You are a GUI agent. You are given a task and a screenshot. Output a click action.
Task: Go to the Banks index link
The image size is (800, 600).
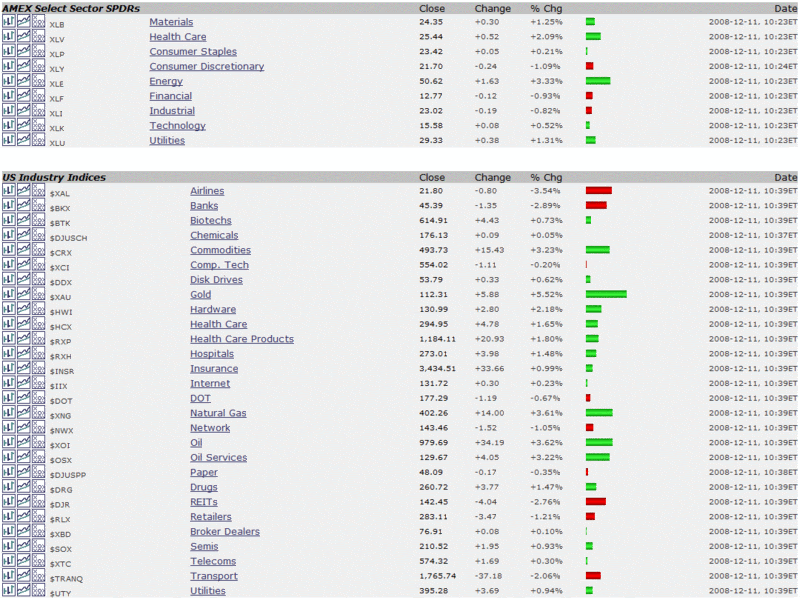tap(204, 206)
